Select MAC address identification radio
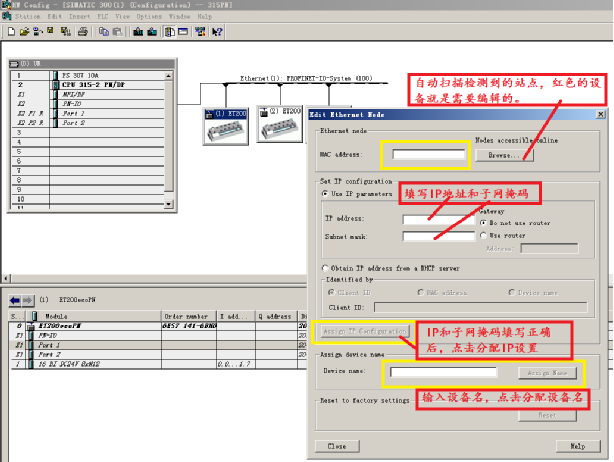This screenshot has width=614, height=462. click(x=421, y=292)
